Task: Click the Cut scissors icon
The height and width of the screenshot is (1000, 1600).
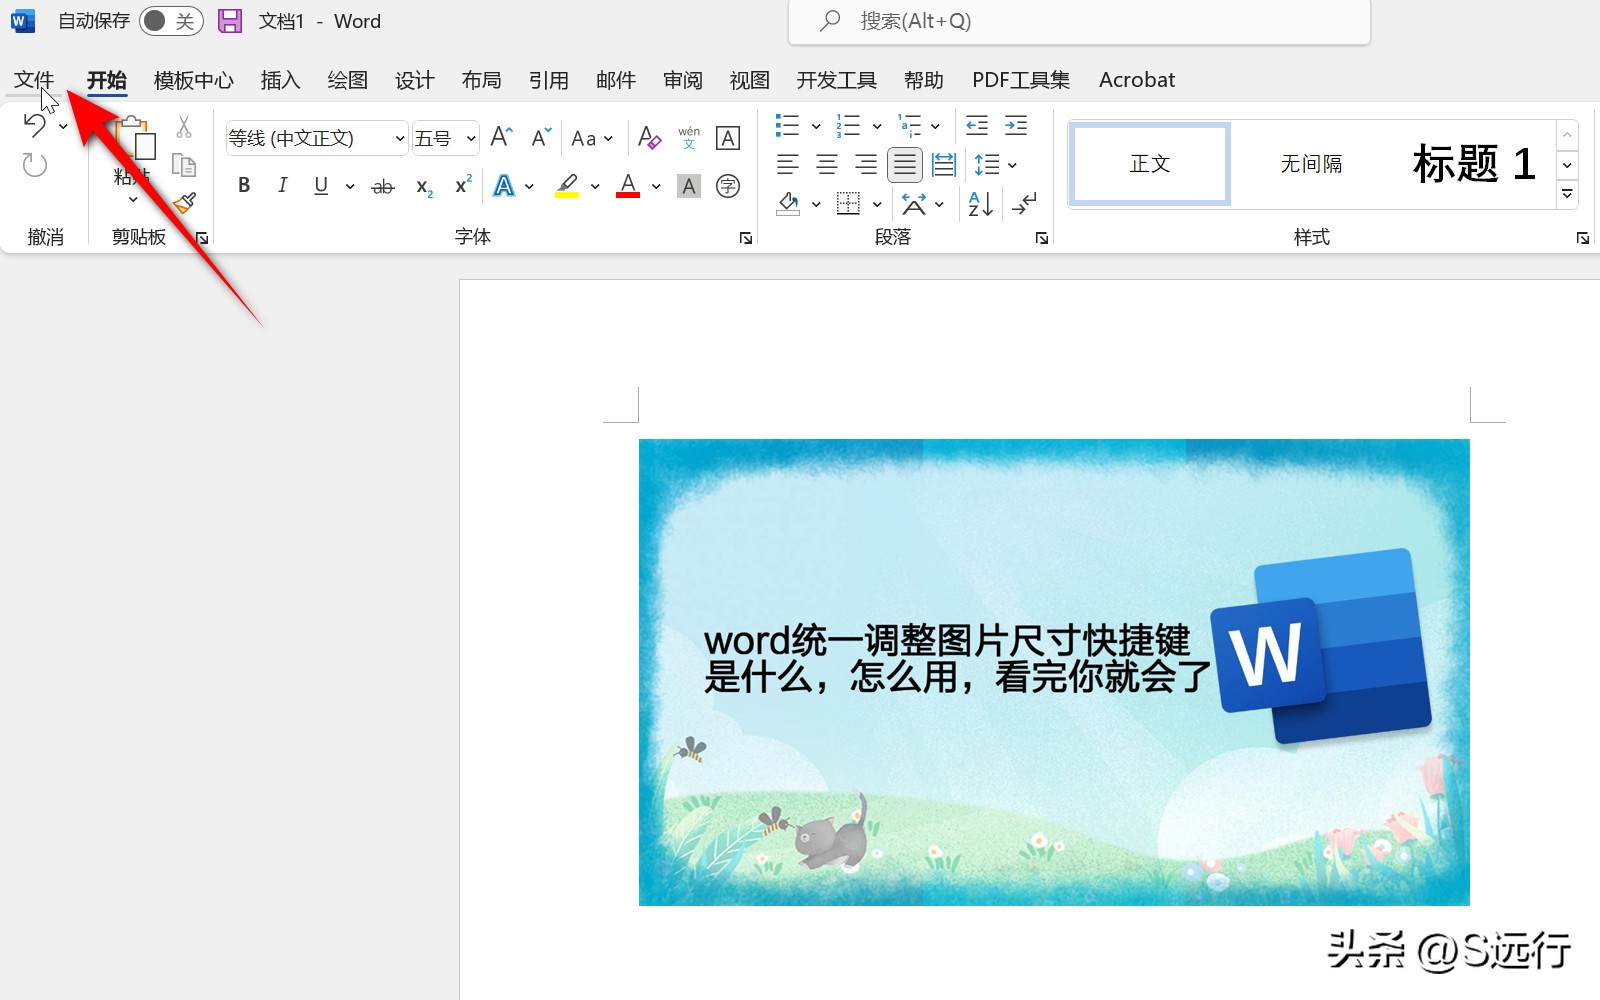Action: [184, 126]
